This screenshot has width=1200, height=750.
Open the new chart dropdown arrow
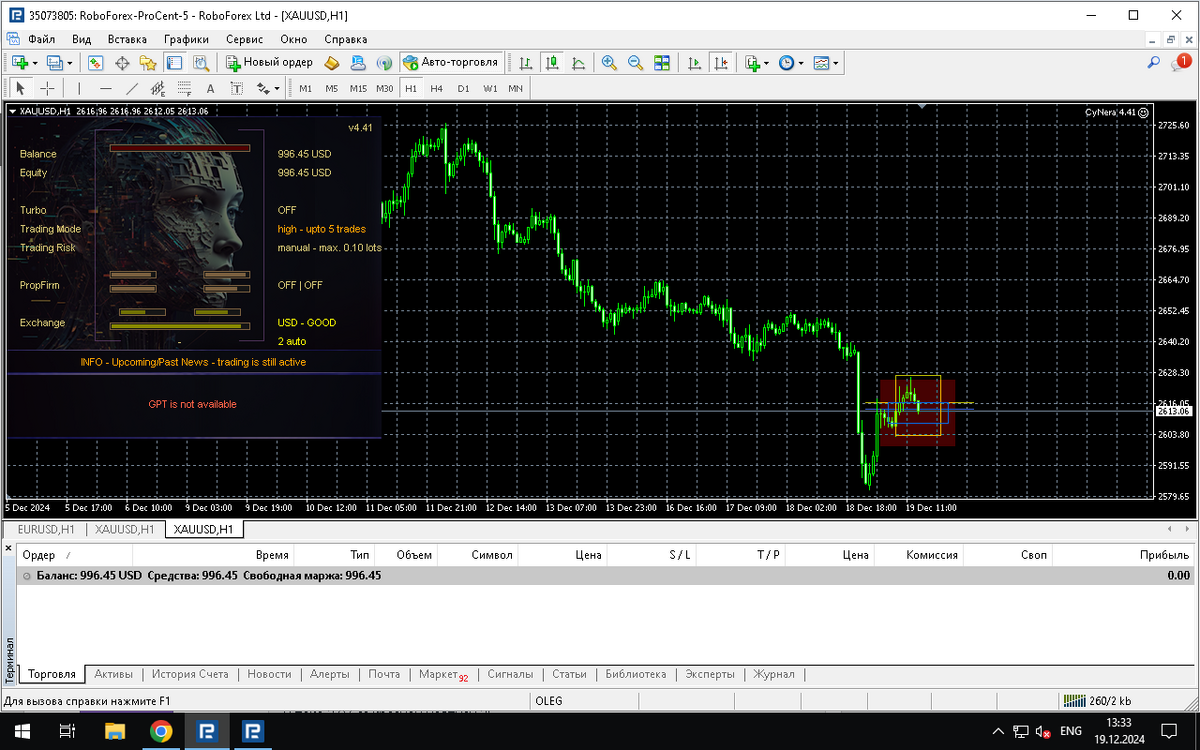tap(36, 62)
